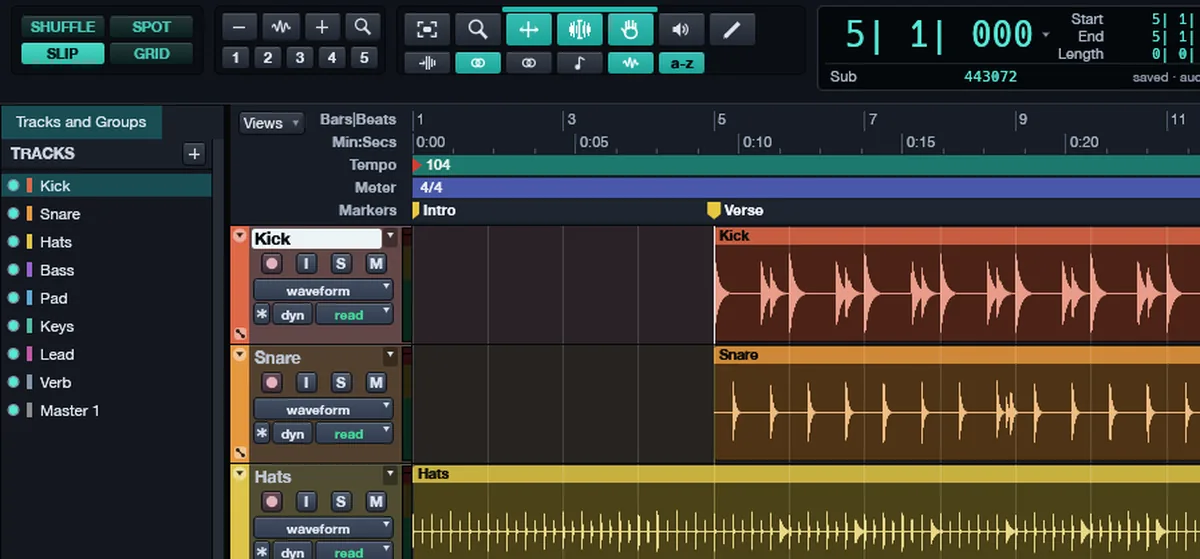Record-enable the Snare track
Image resolution: width=1200 pixels, height=559 pixels.
coord(271,383)
